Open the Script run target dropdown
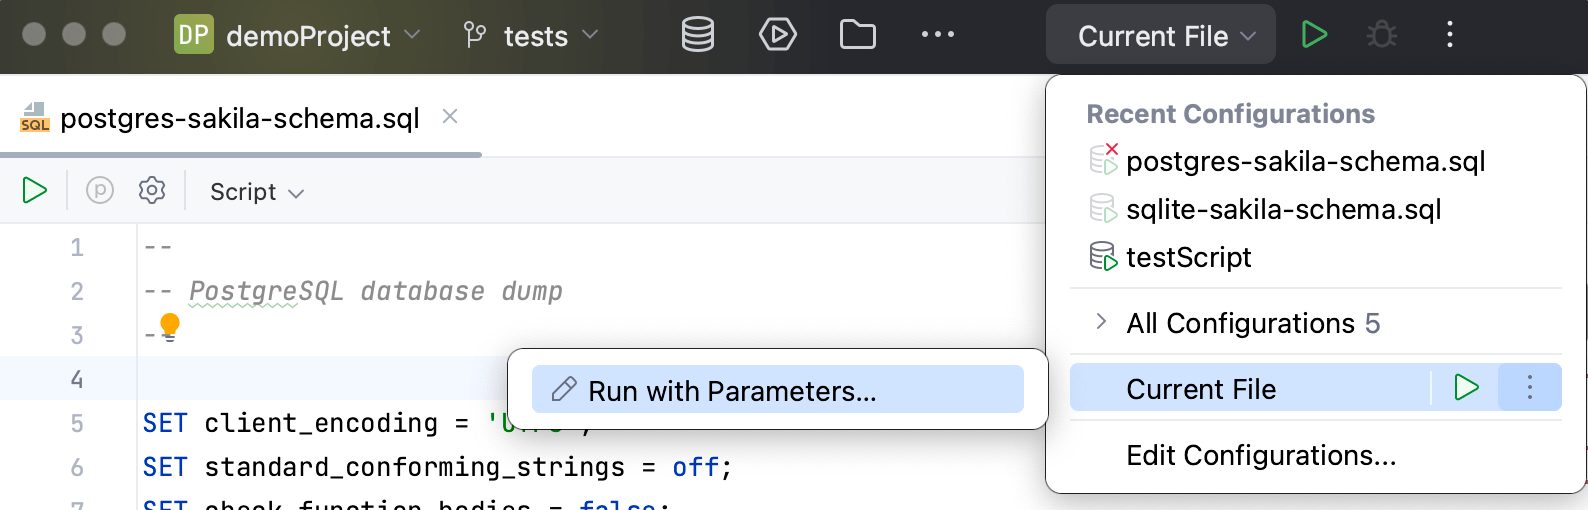Image resolution: width=1588 pixels, height=510 pixels. pos(256,191)
